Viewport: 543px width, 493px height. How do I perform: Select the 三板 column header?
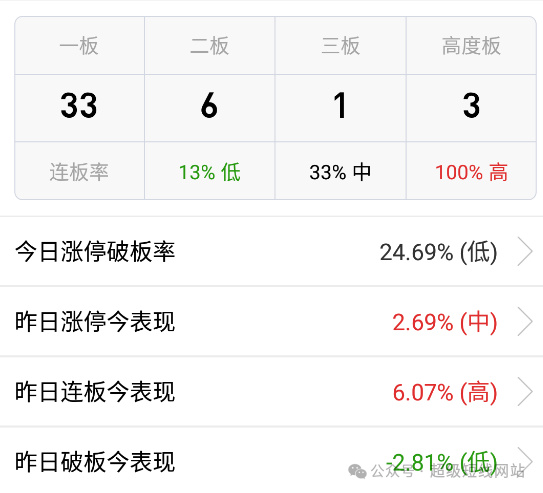point(340,46)
